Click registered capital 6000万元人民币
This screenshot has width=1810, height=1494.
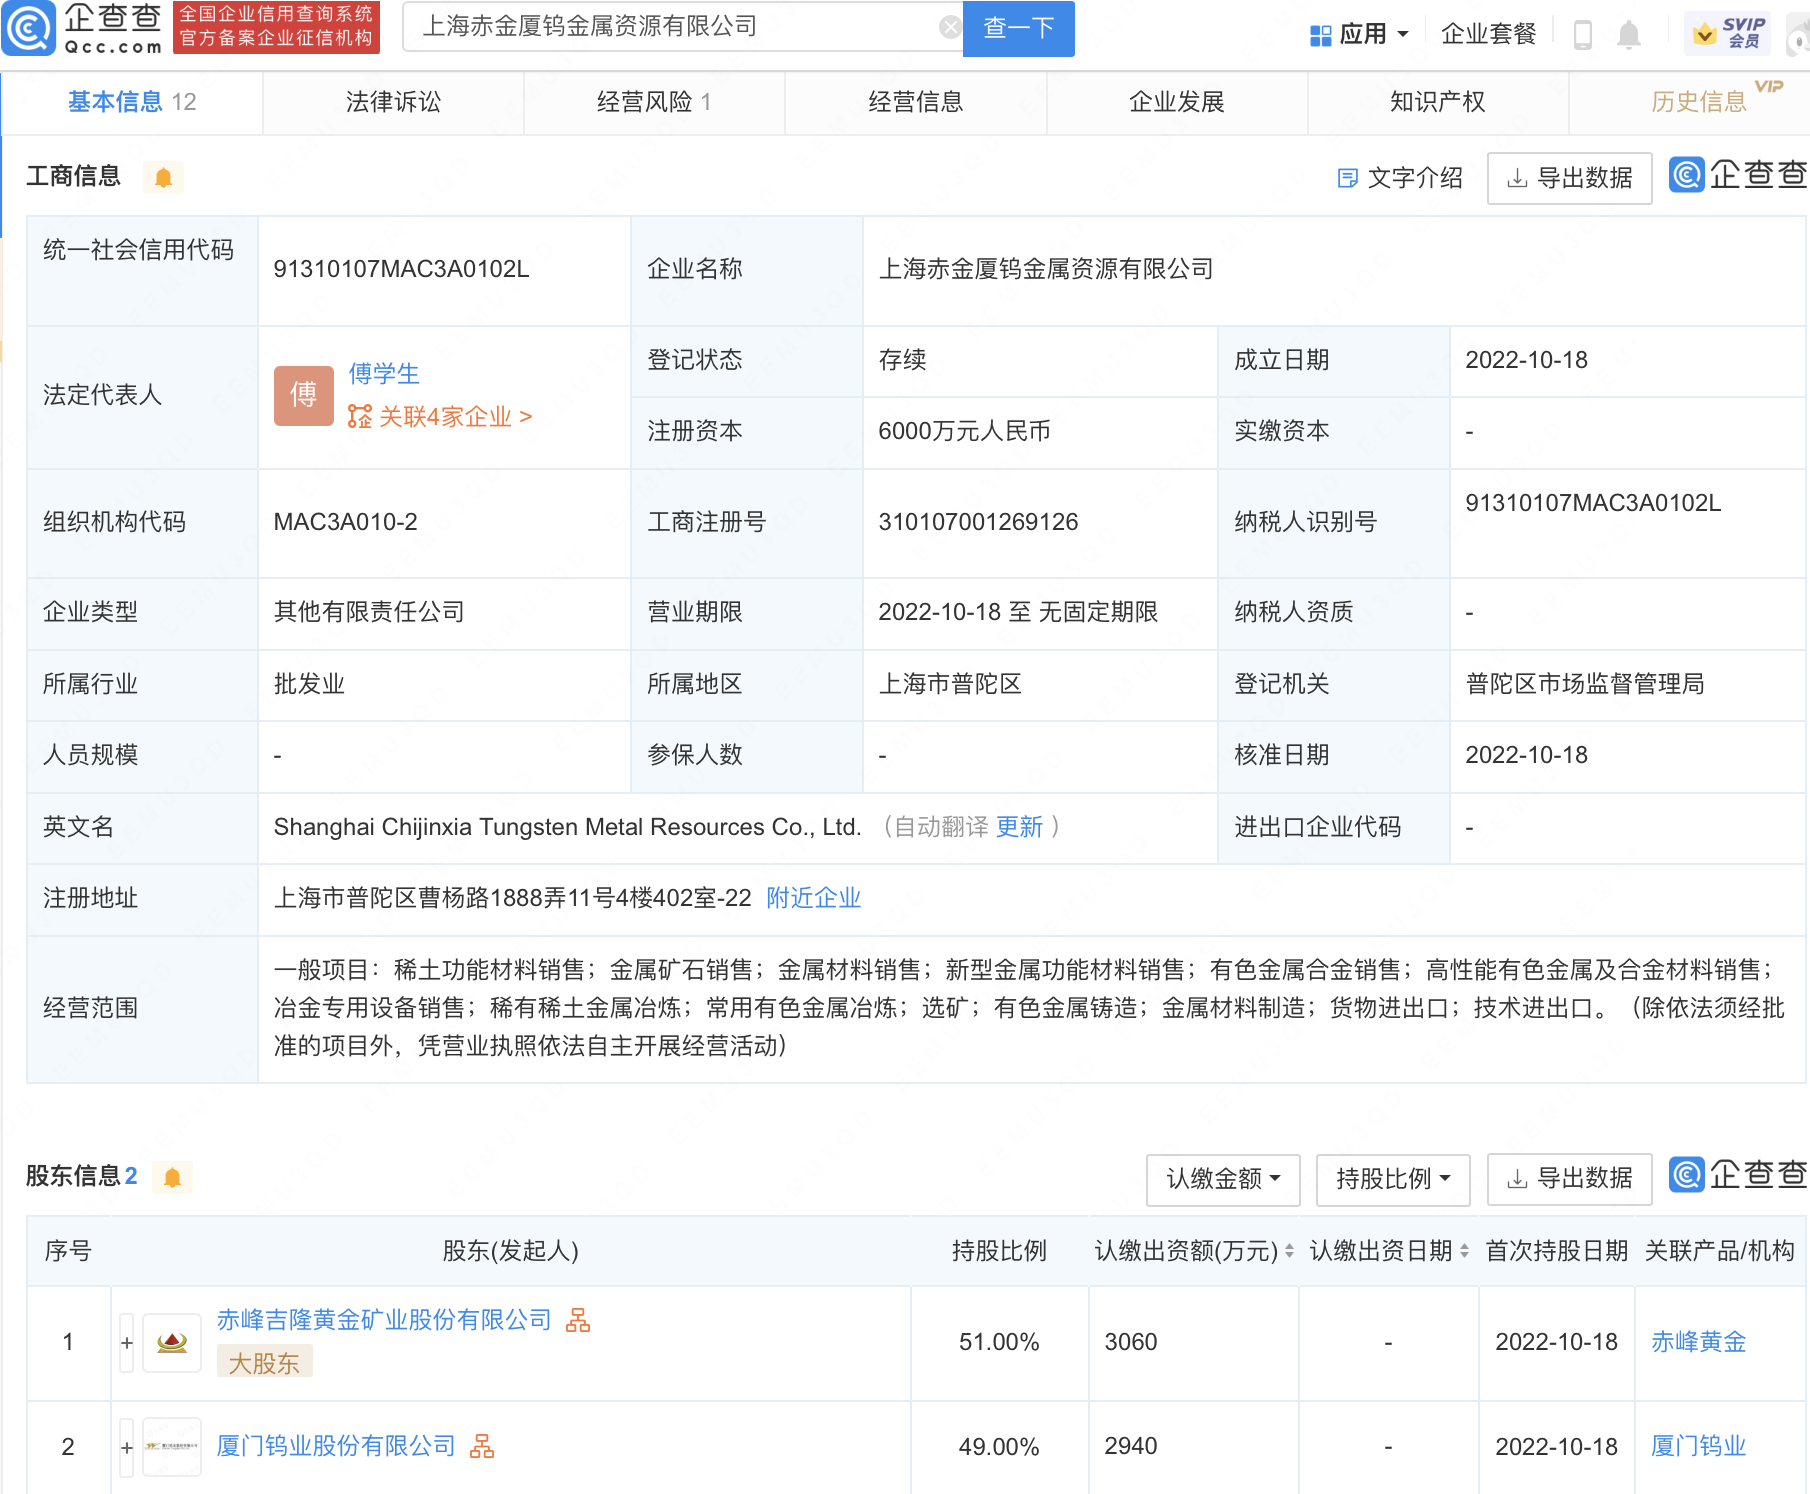coord(964,431)
